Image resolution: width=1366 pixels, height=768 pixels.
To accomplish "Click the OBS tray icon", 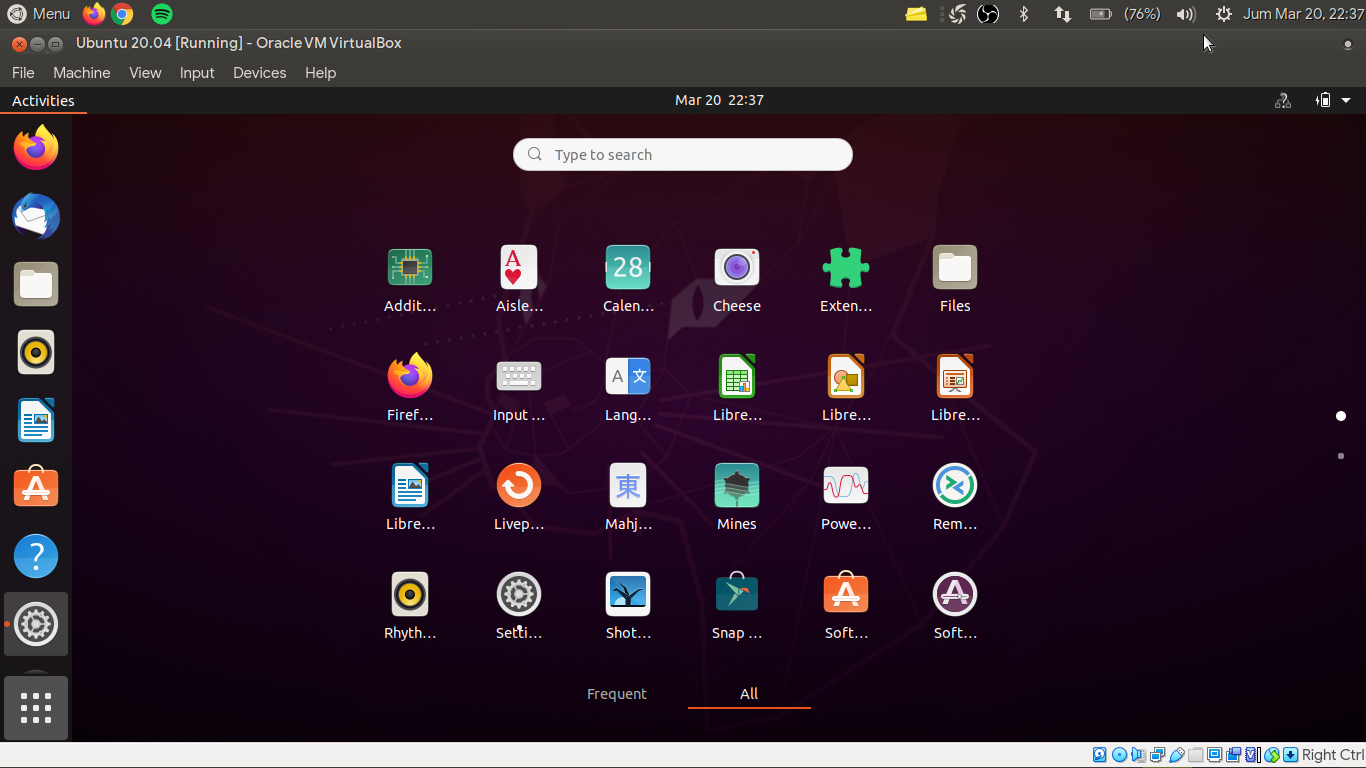I will pyautogui.click(x=988, y=14).
